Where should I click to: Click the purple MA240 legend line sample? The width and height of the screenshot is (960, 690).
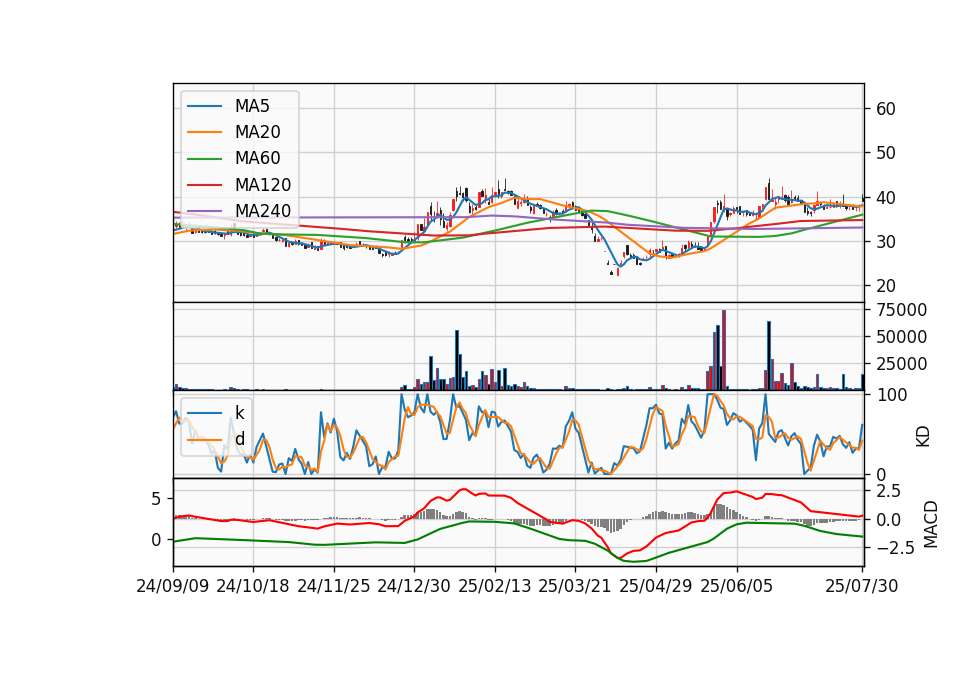click(x=204, y=211)
